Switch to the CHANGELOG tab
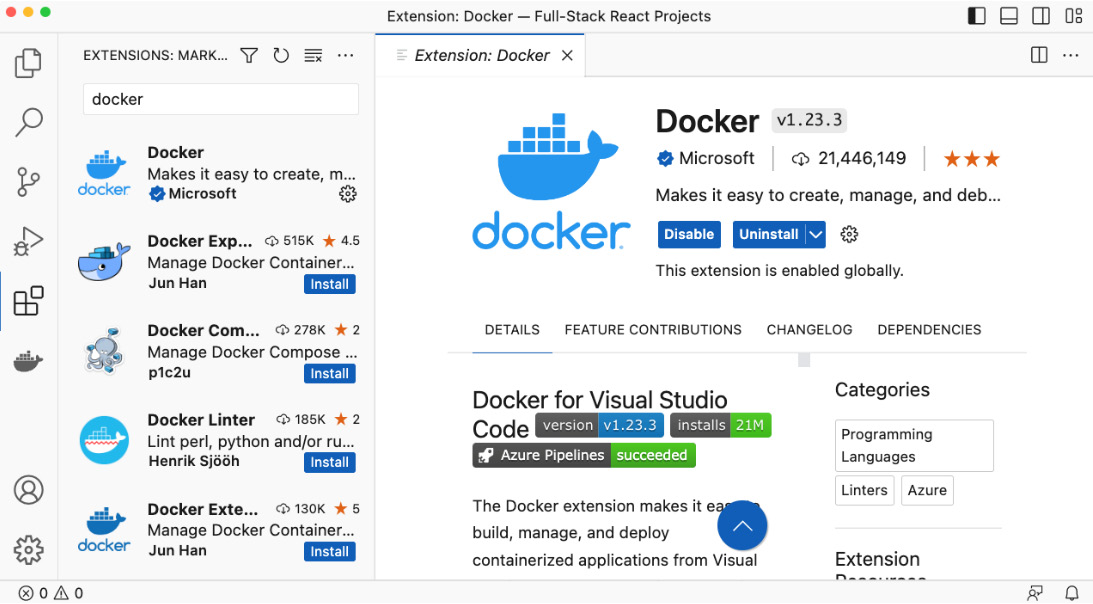 [x=809, y=330]
